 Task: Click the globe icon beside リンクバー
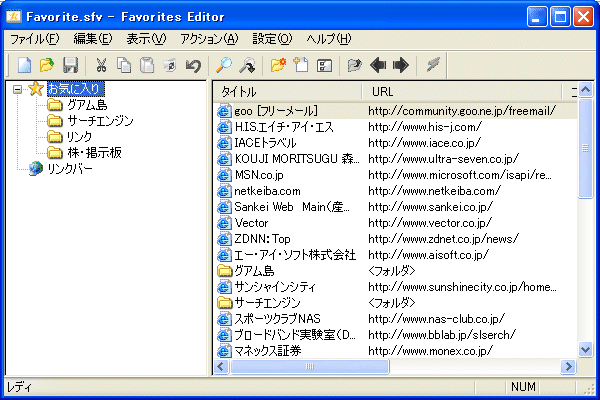[36, 168]
